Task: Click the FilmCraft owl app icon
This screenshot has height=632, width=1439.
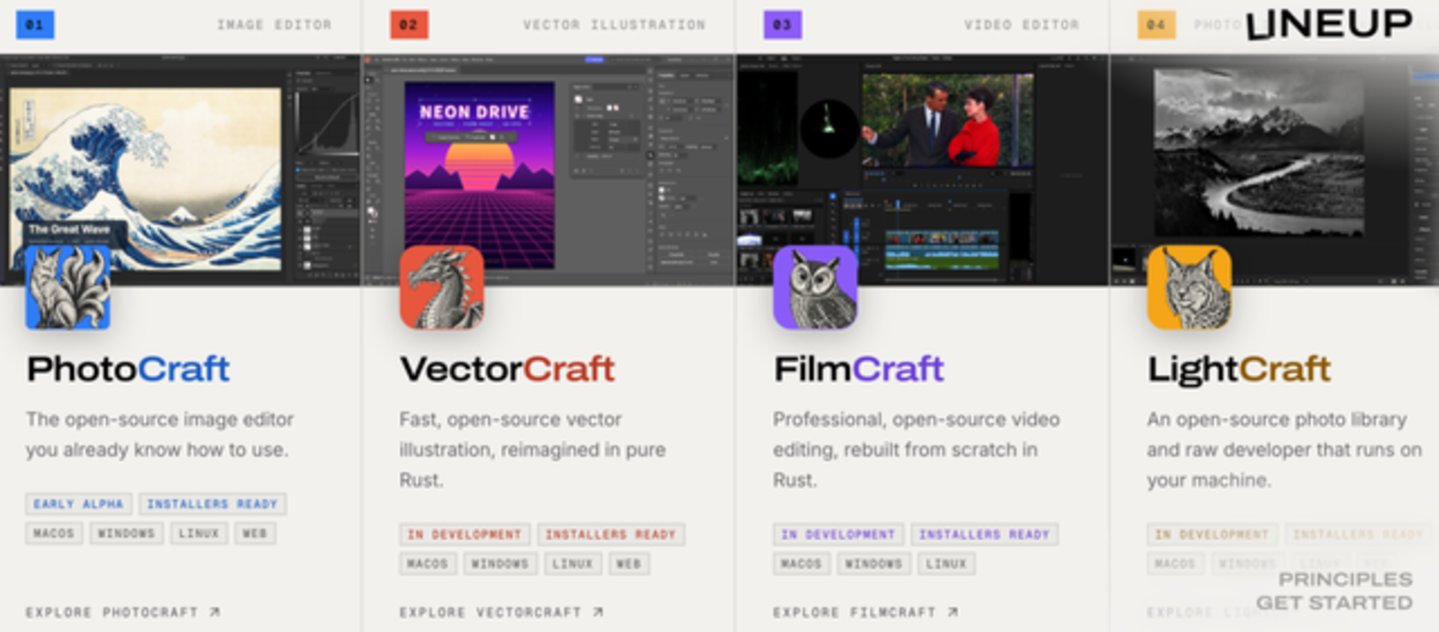Action: tap(815, 287)
